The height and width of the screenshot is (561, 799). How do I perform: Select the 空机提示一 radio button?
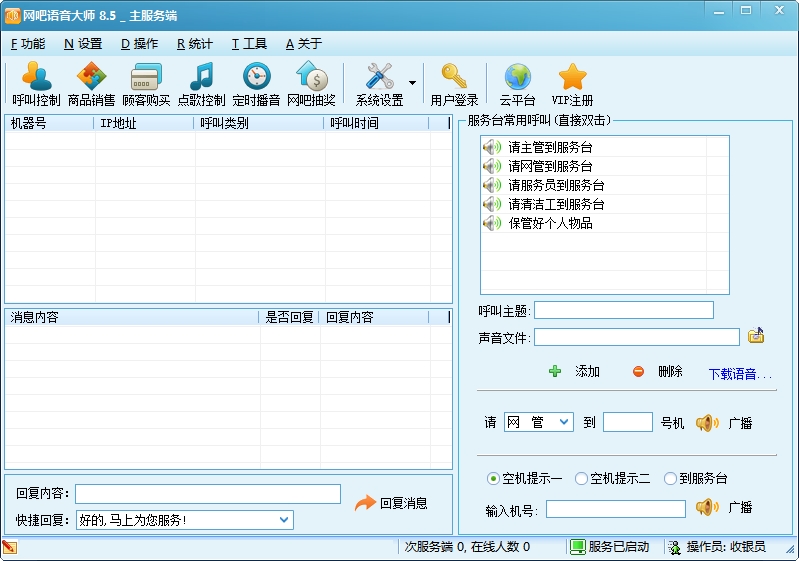pyautogui.click(x=493, y=479)
